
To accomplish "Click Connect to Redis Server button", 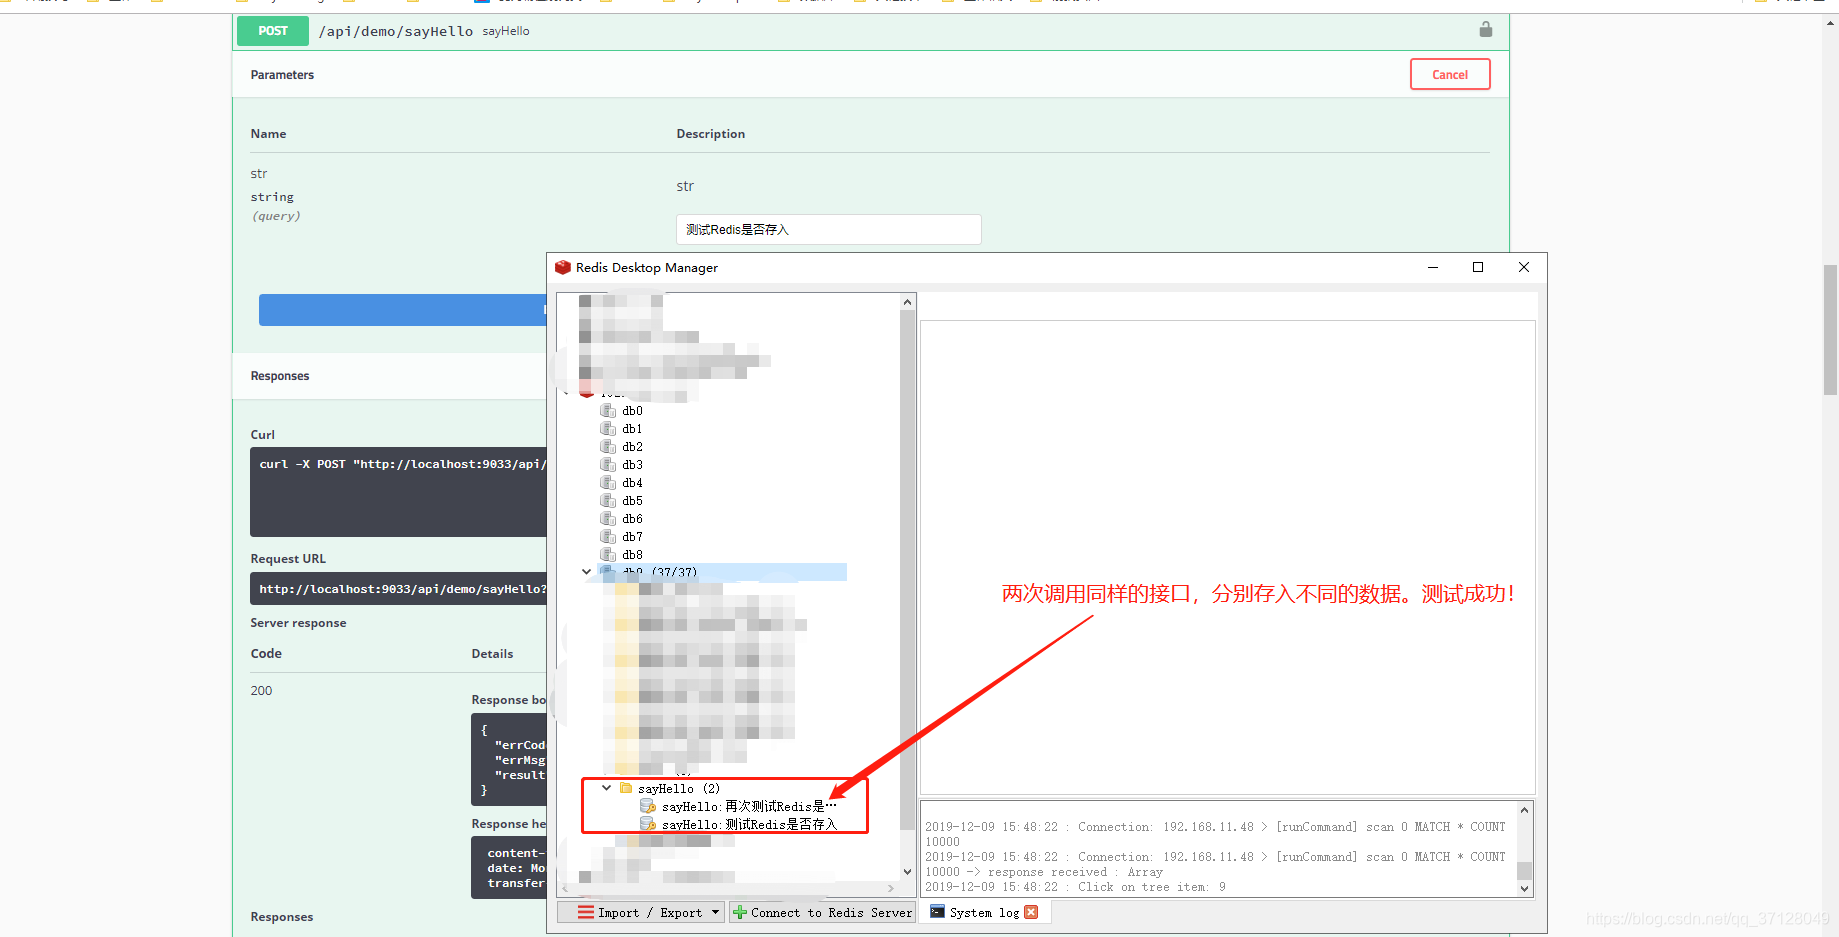I will 822,912.
